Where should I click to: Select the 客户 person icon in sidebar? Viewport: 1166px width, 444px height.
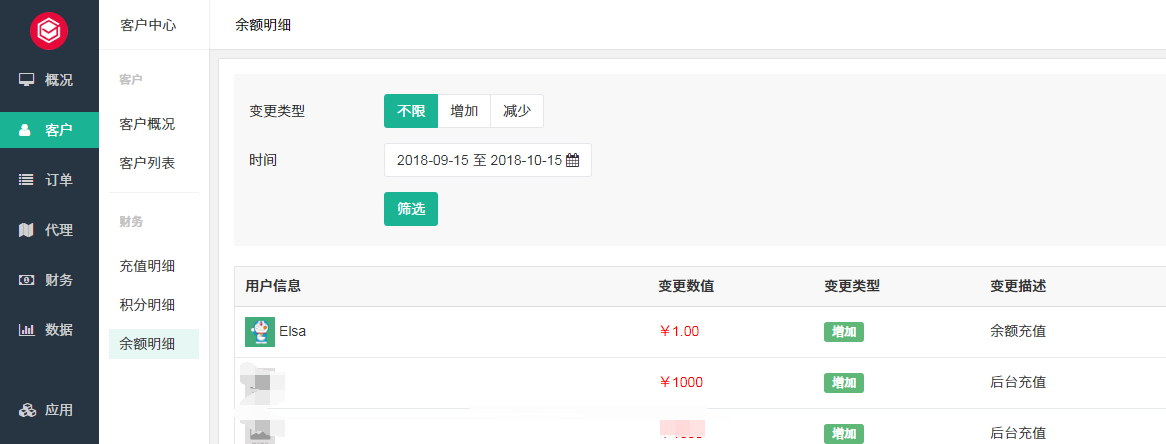(25, 130)
